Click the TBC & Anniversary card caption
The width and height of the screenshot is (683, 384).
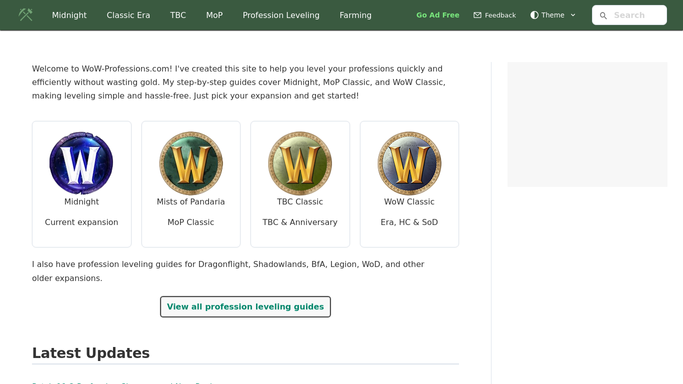tap(300, 222)
